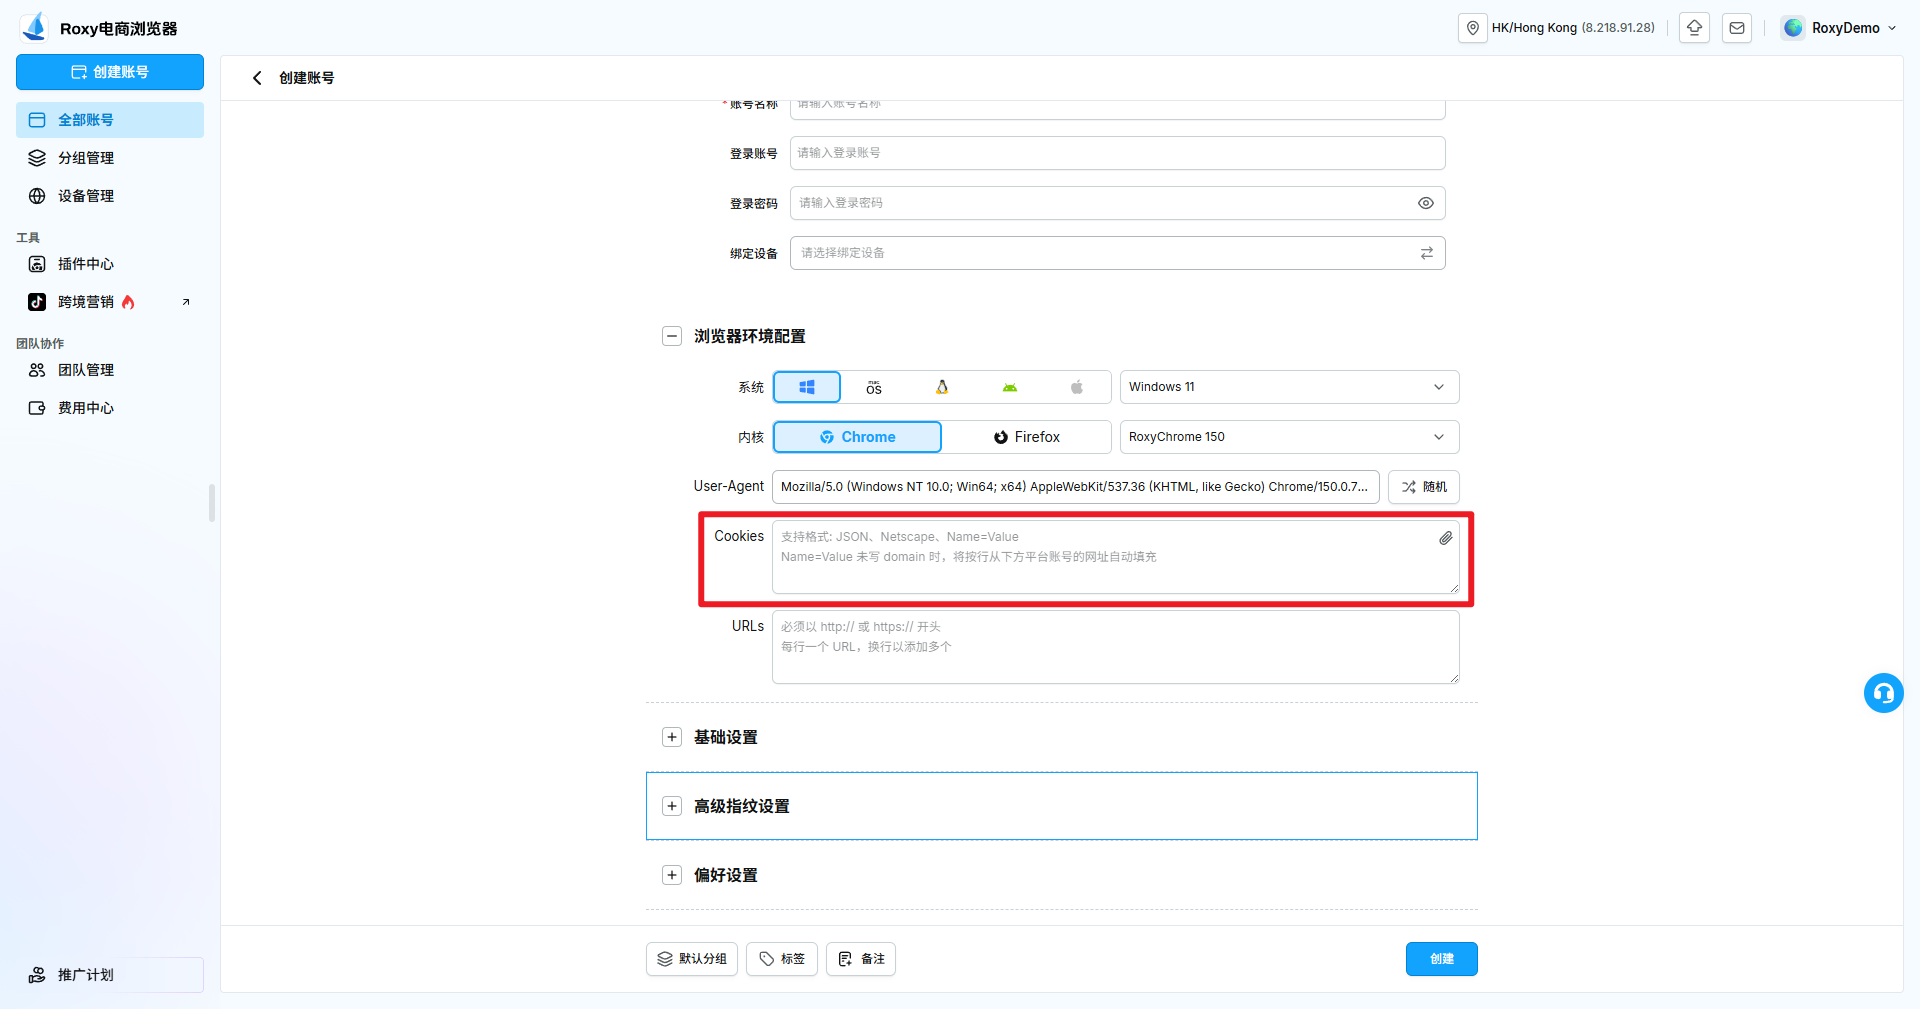1920x1009 pixels.
Task: Click the 默认分组 button
Action: (692, 959)
